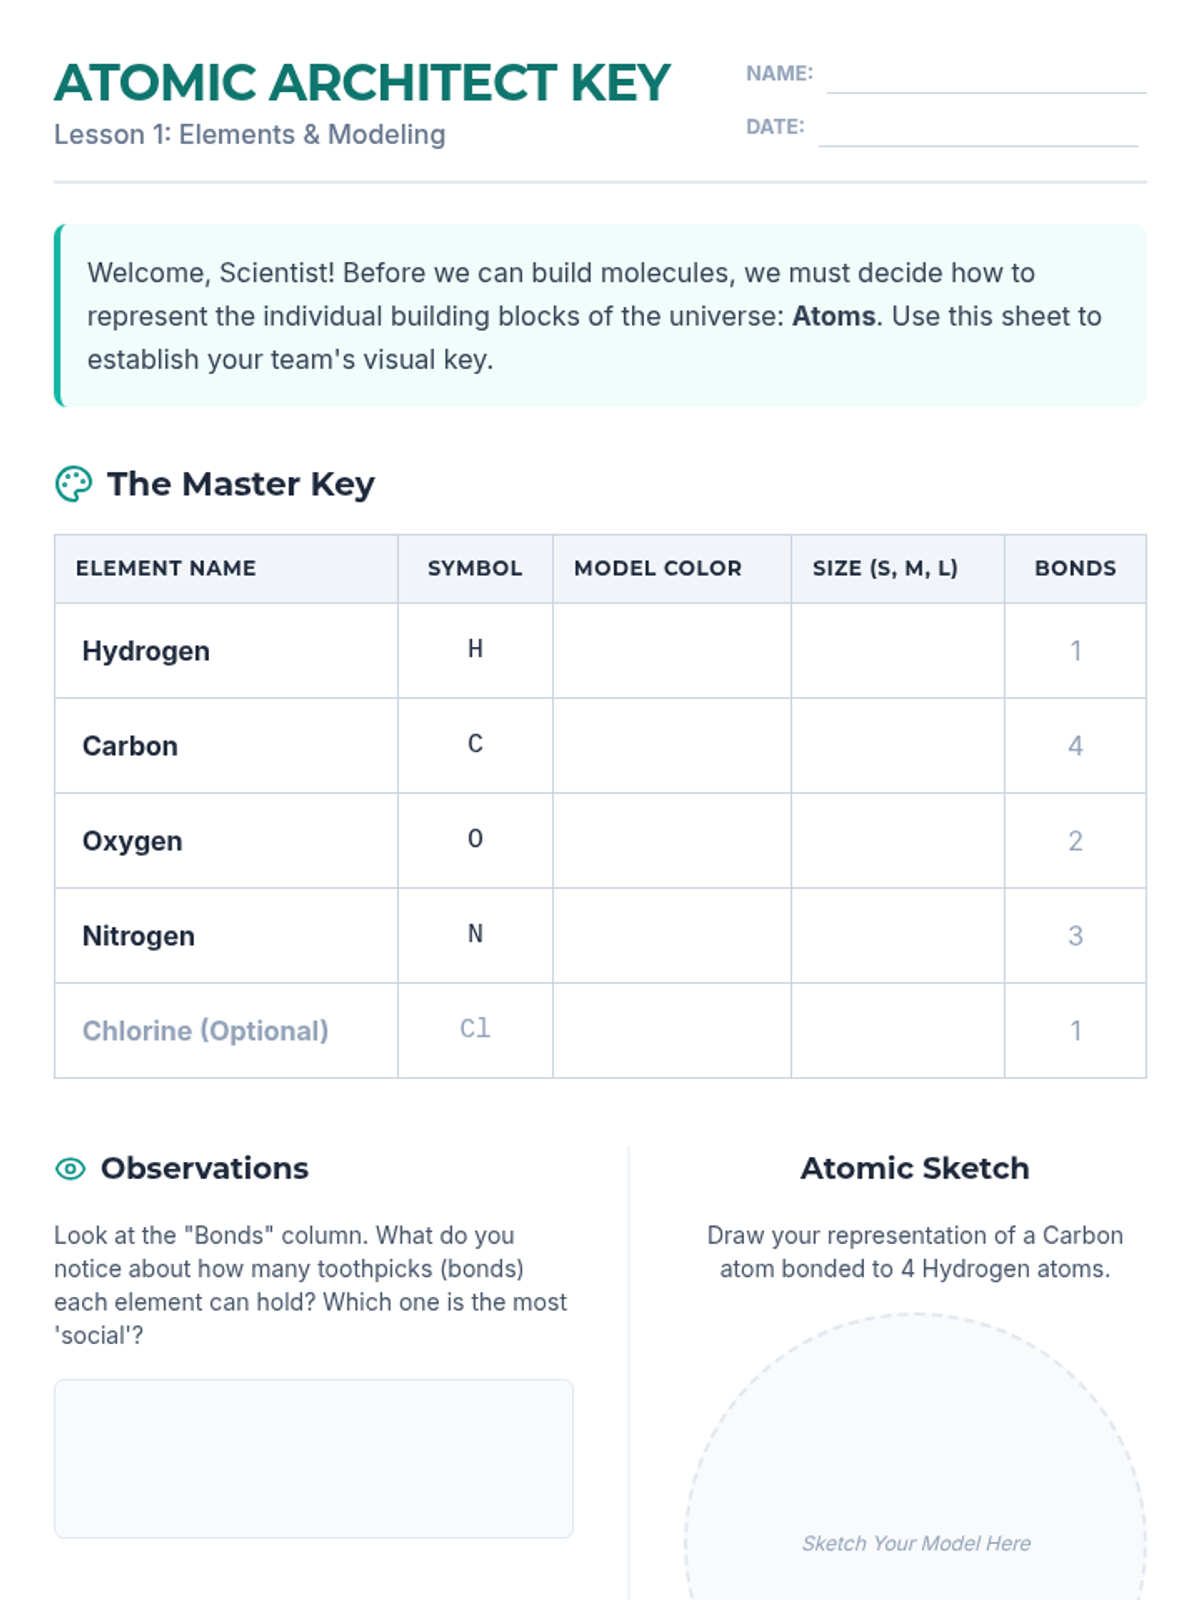Click the Date input line
This screenshot has height=1600, width=1200.
click(977, 131)
